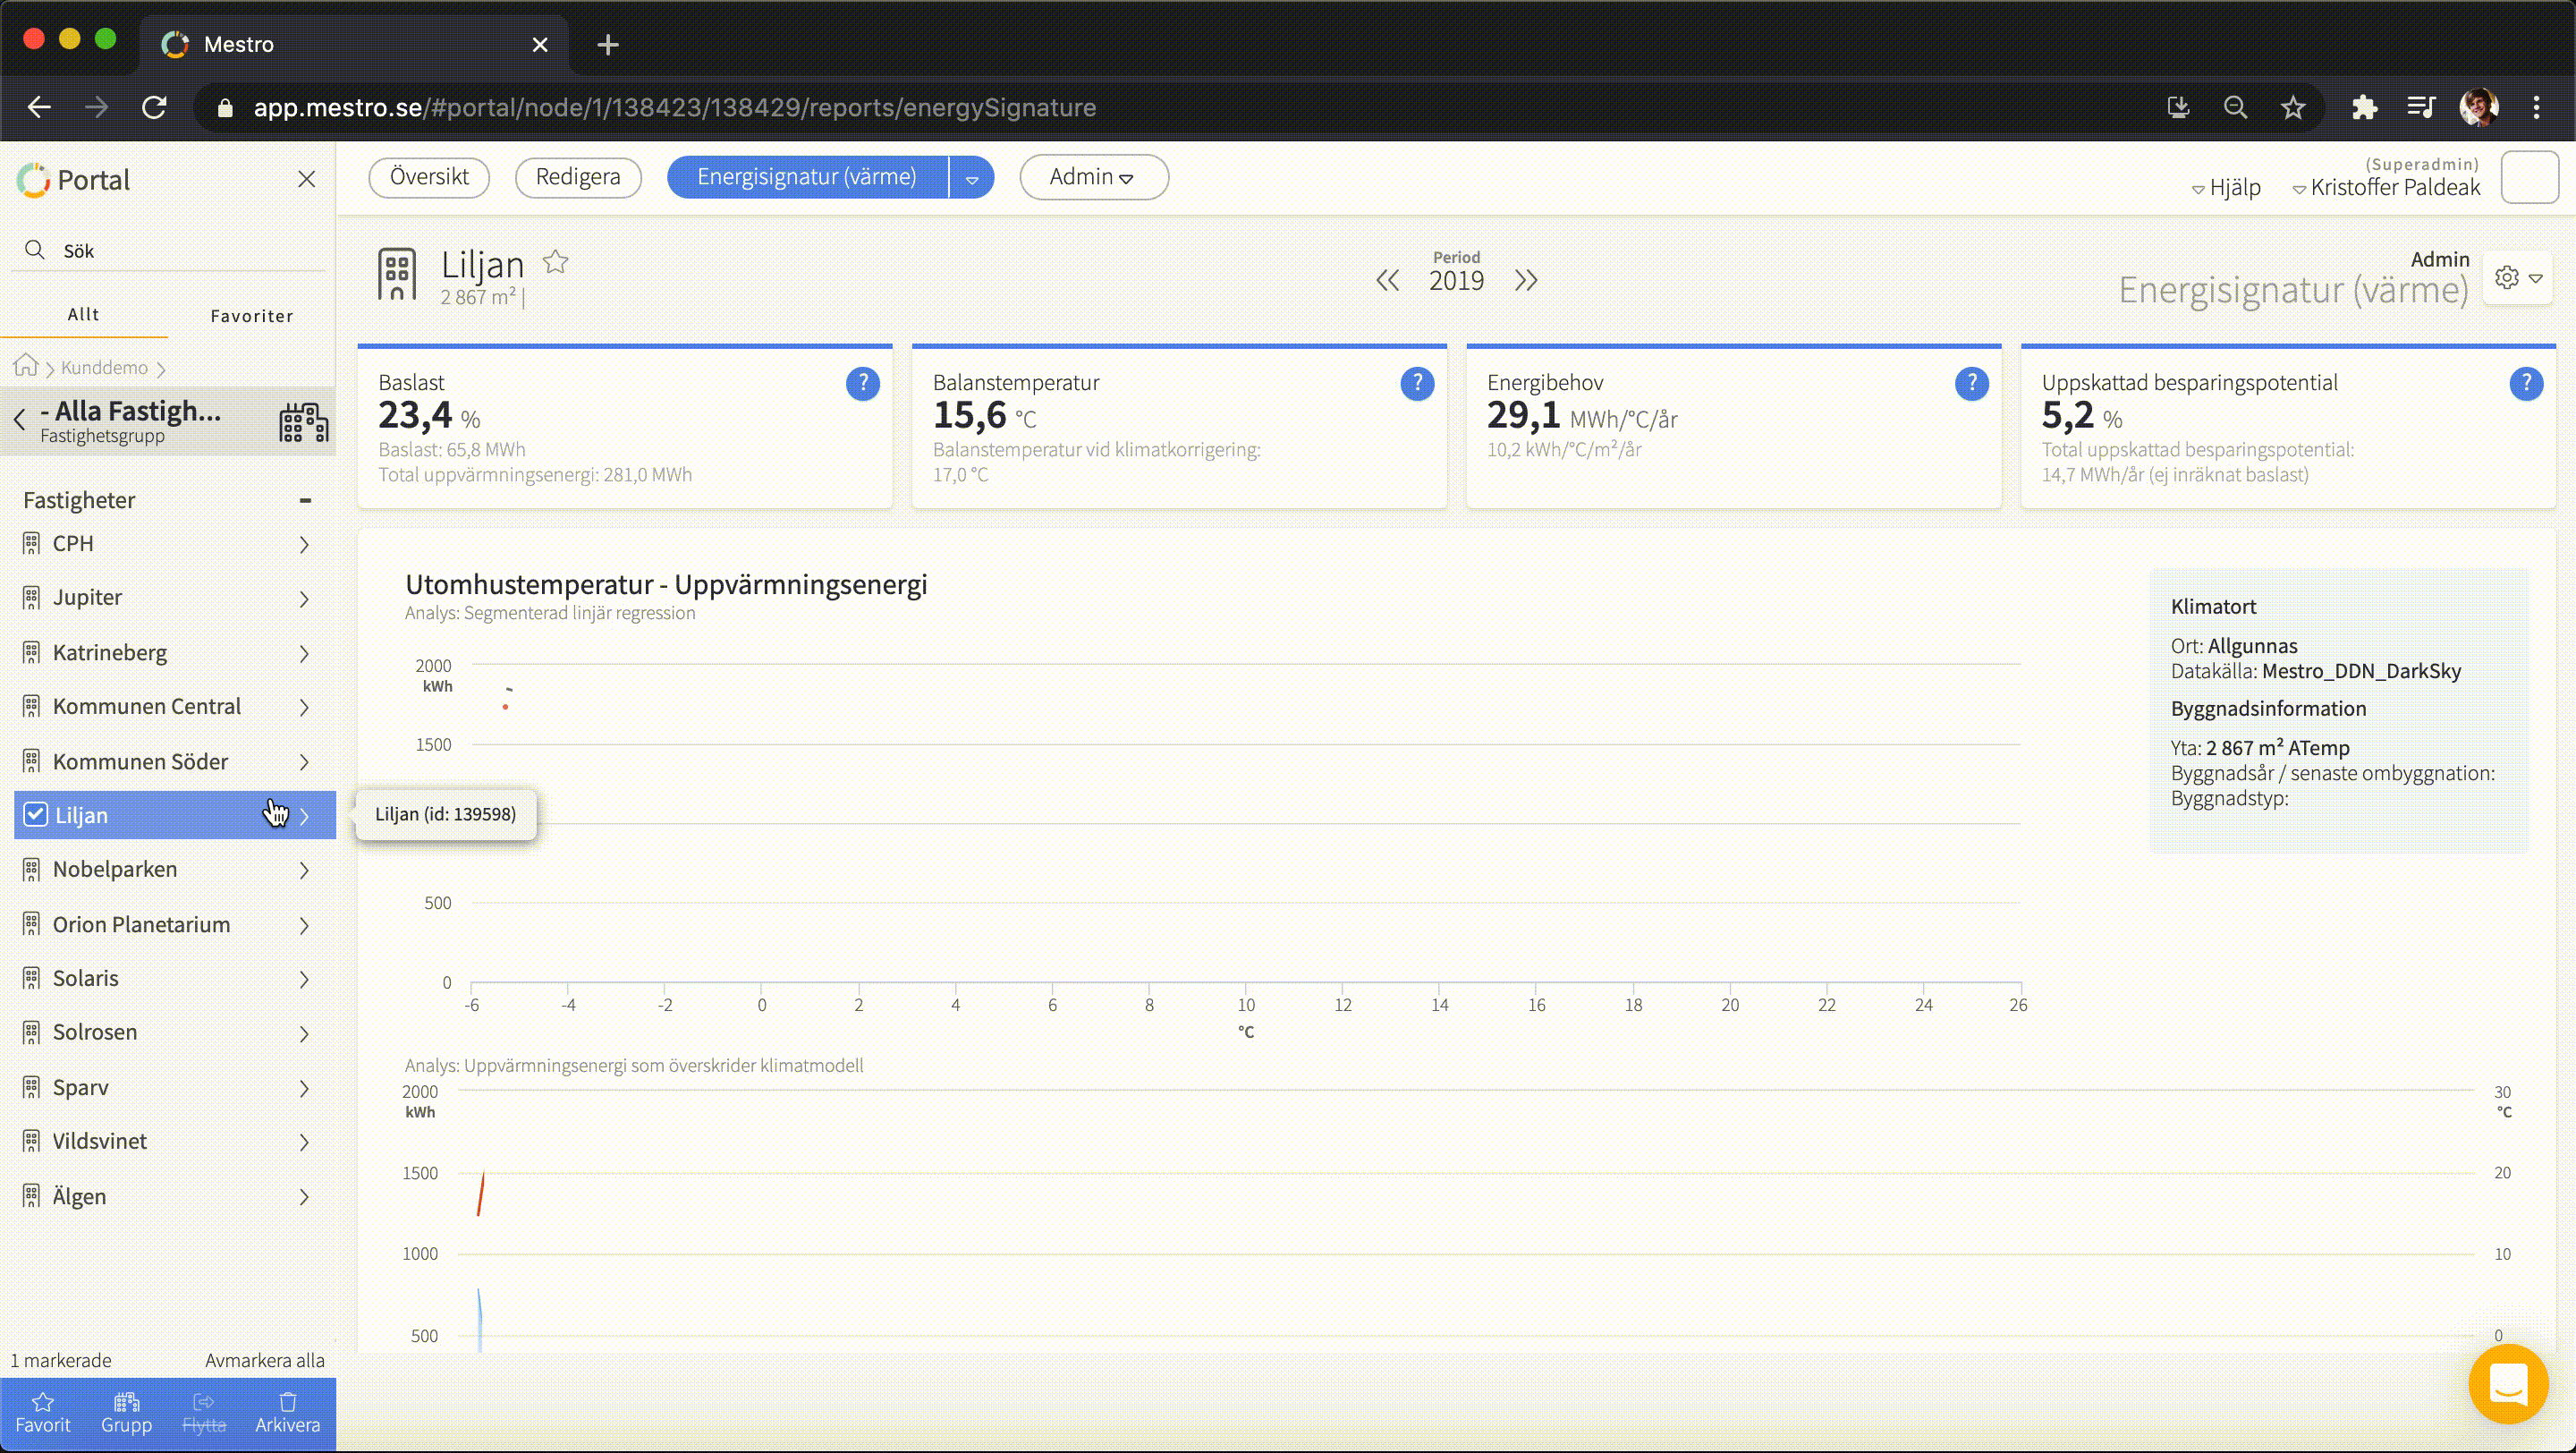Open the Energisignatur report dropdown arrow
The height and width of the screenshot is (1453, 2576).
(x=971, y=178)
